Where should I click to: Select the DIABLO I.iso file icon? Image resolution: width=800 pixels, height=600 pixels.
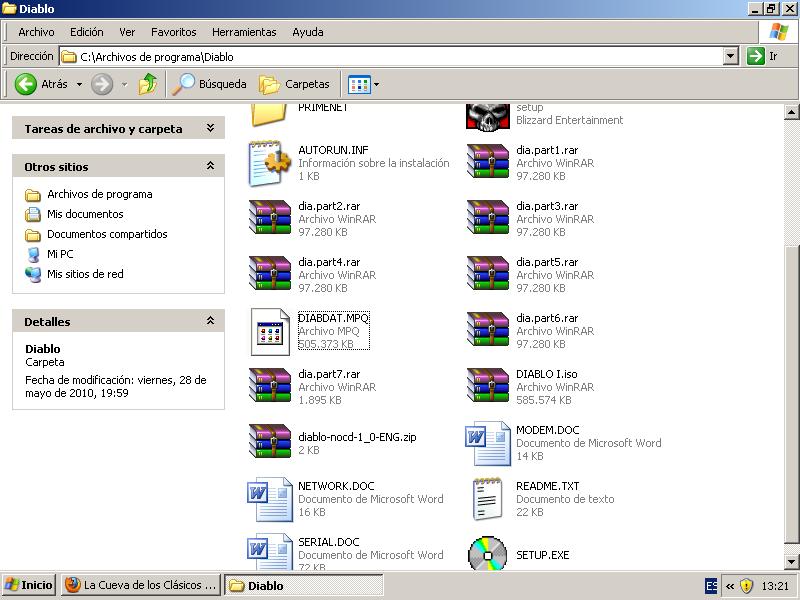point(488,386)
